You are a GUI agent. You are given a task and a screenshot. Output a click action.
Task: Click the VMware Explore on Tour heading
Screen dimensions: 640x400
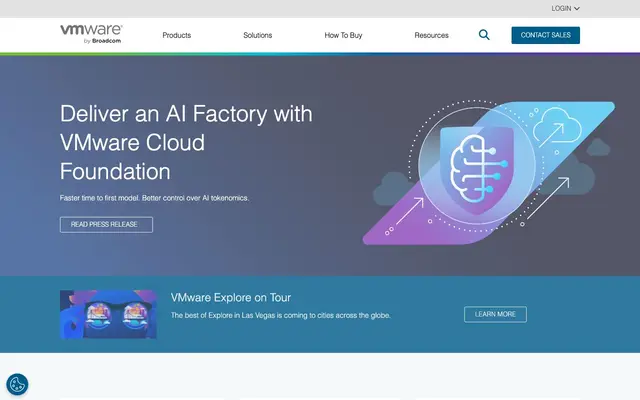click(x=231, y=298)
